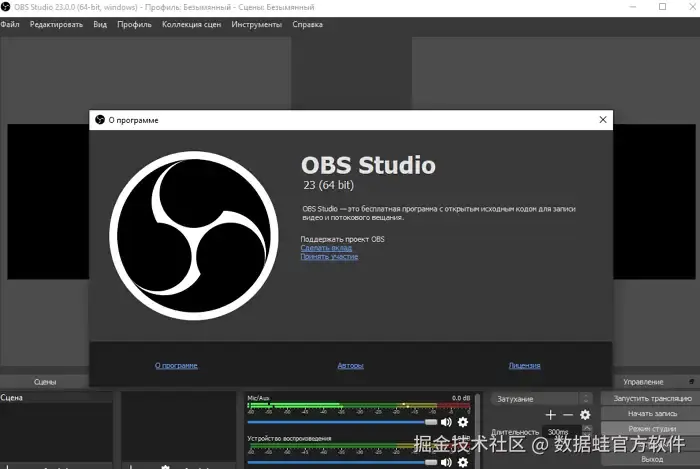This screenshot has height=469, width=700.
Task: Mute the Mic/Aux audio source
Action: click(x=446, y=422)
